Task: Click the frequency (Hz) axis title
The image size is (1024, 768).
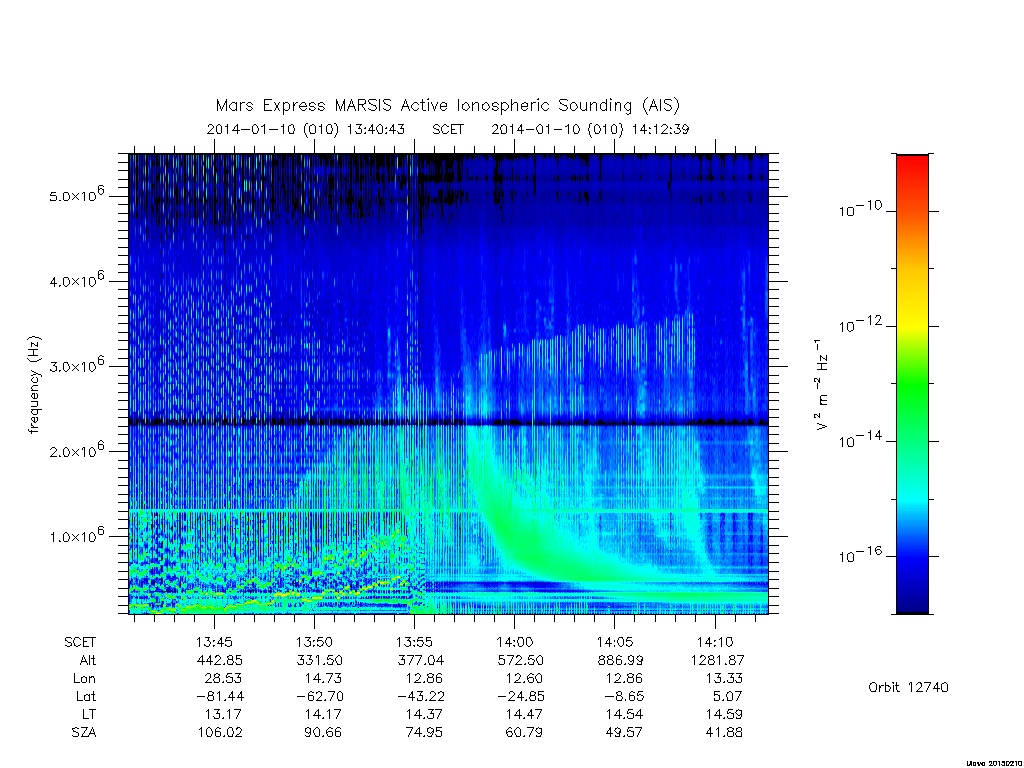Action: click(x=35, y=385)
